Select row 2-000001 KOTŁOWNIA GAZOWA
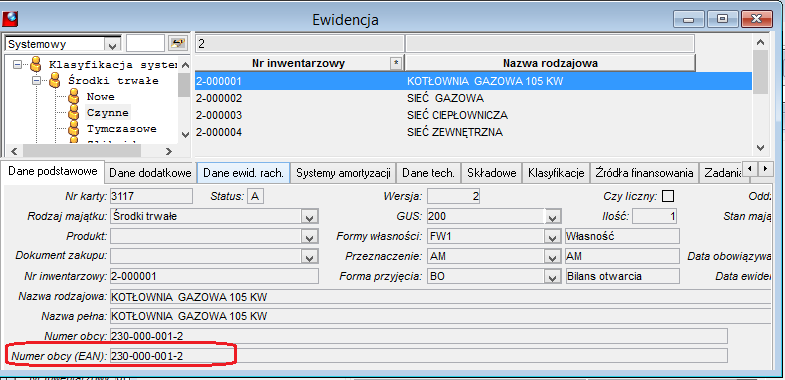The height and width of the screenshot is (380, 785). [x=473, y=81]
